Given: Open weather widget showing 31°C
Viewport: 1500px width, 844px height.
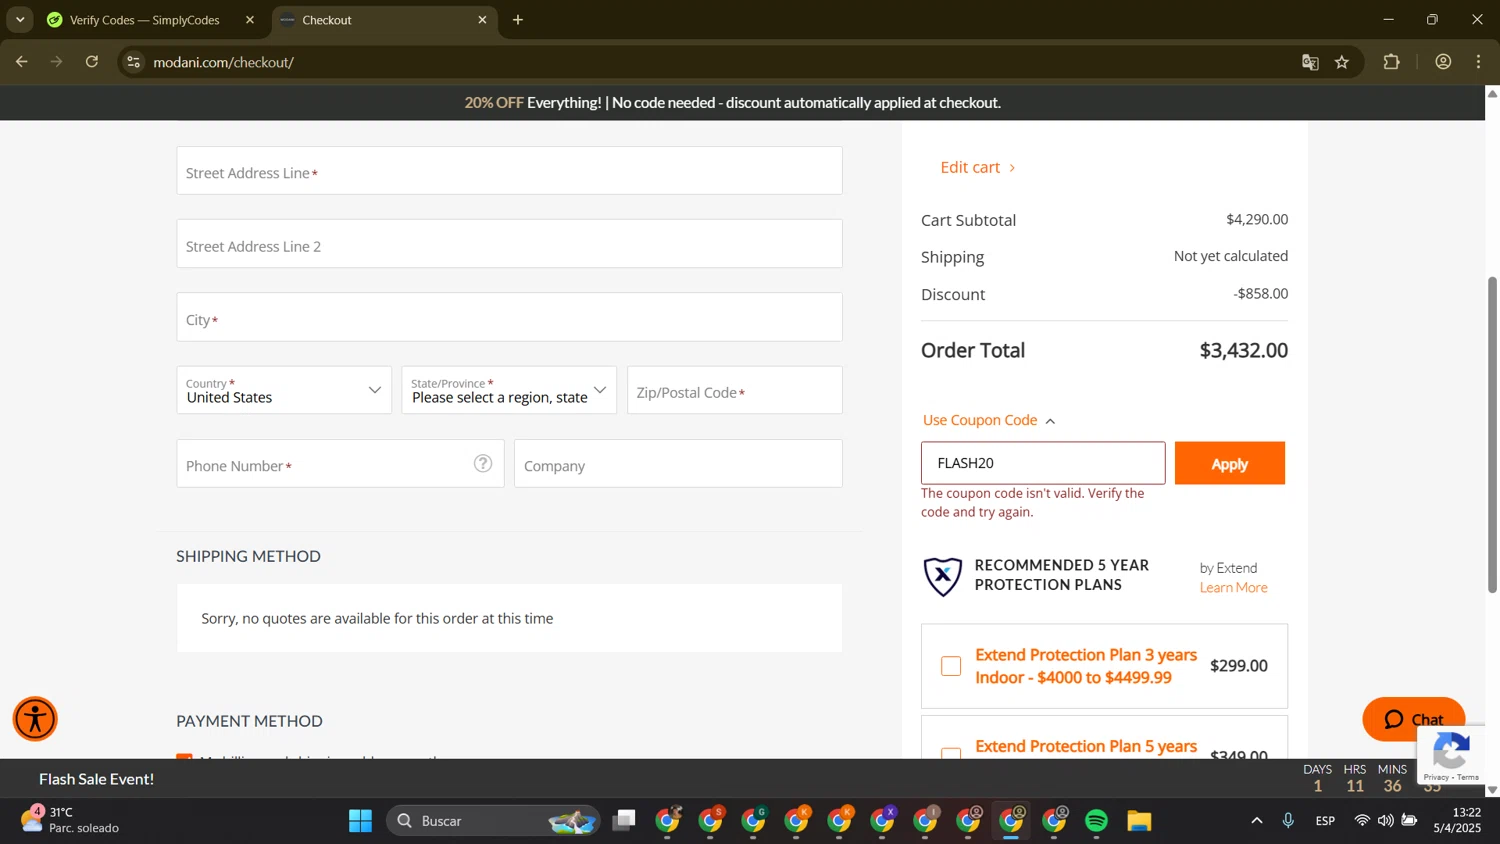Looking at the screenshot, I should point(70,820).
